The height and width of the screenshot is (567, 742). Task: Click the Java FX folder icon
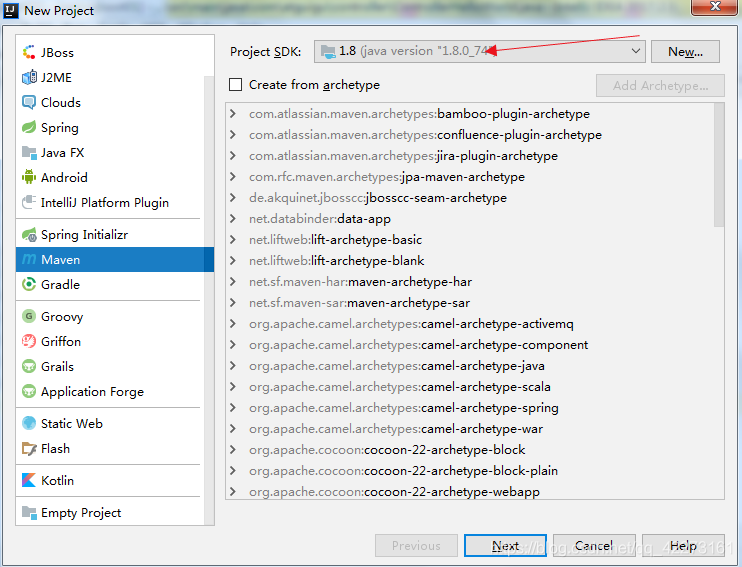(x=29, y=152)
